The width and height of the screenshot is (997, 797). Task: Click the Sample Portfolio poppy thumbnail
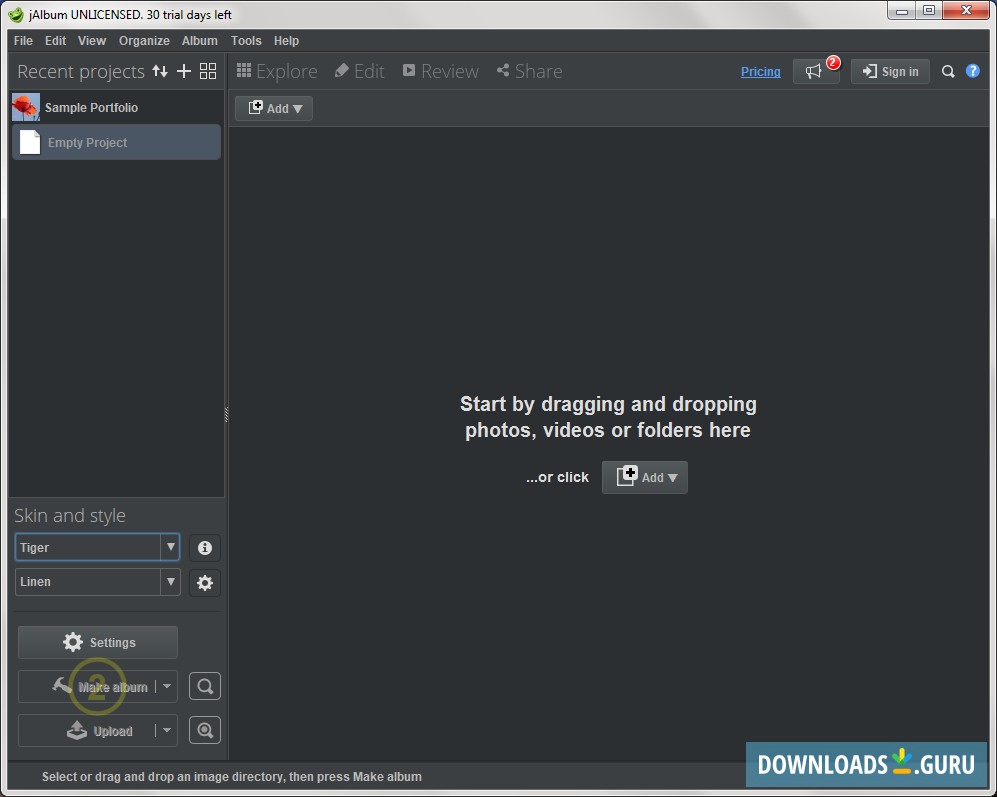(x=25, y=107)
